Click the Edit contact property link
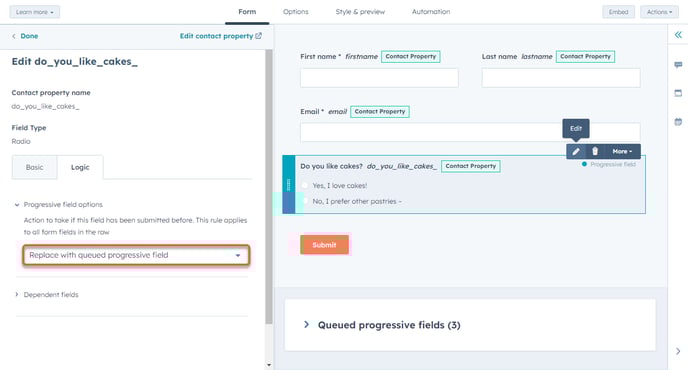Image resolution: width=688 pixels, height=370 pixels. [221, 36]
